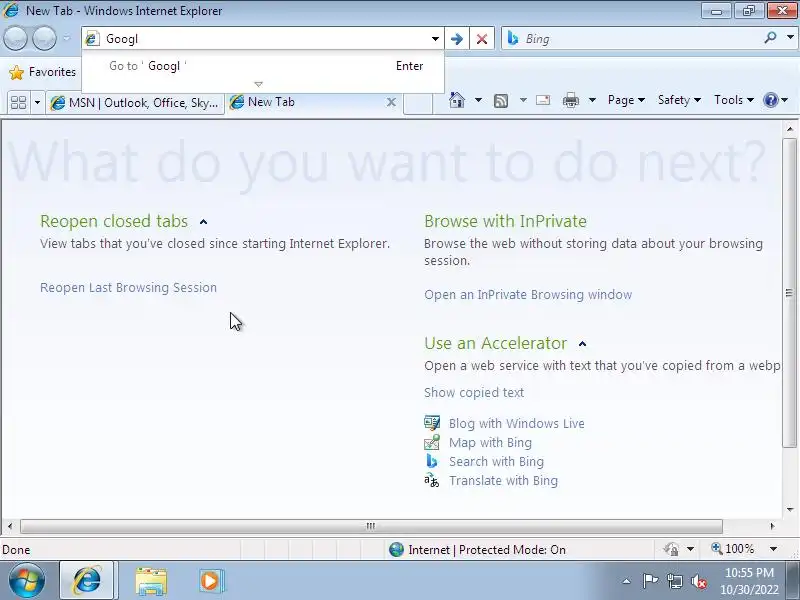Expand autocomplete suggestions chevron
This screenshot has height=600, width=800.
pyautogui.click(x=258, y=84)
